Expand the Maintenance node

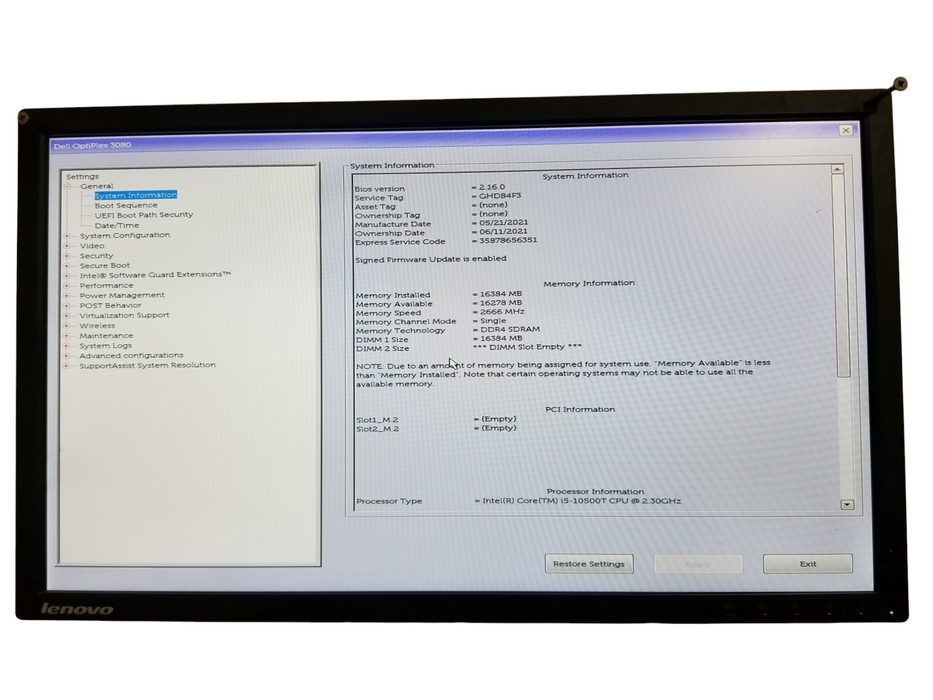[x=67, y=336]
